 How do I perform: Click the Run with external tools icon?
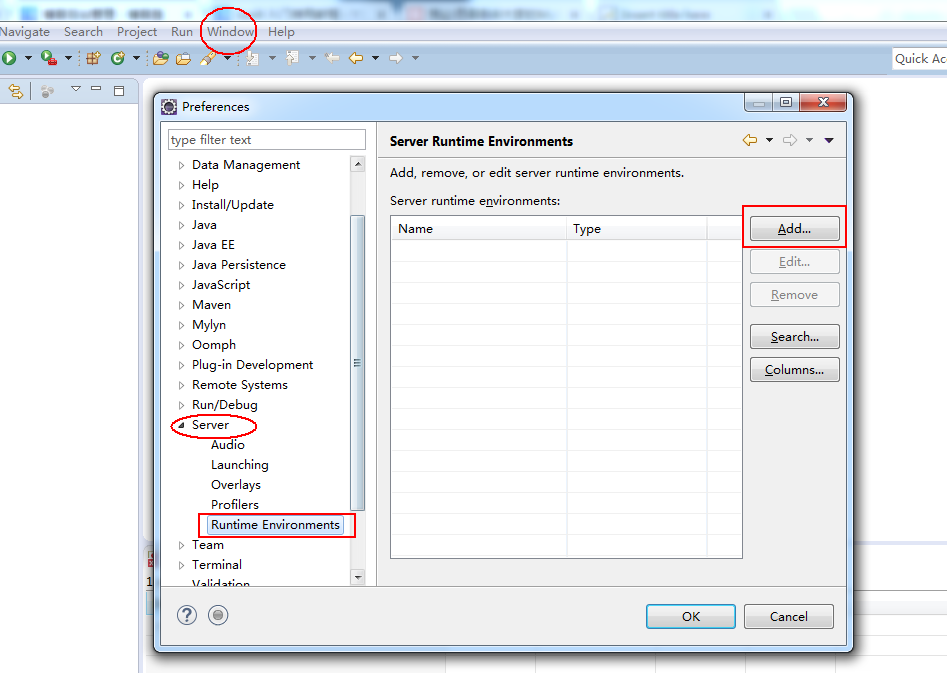point(49,58)
